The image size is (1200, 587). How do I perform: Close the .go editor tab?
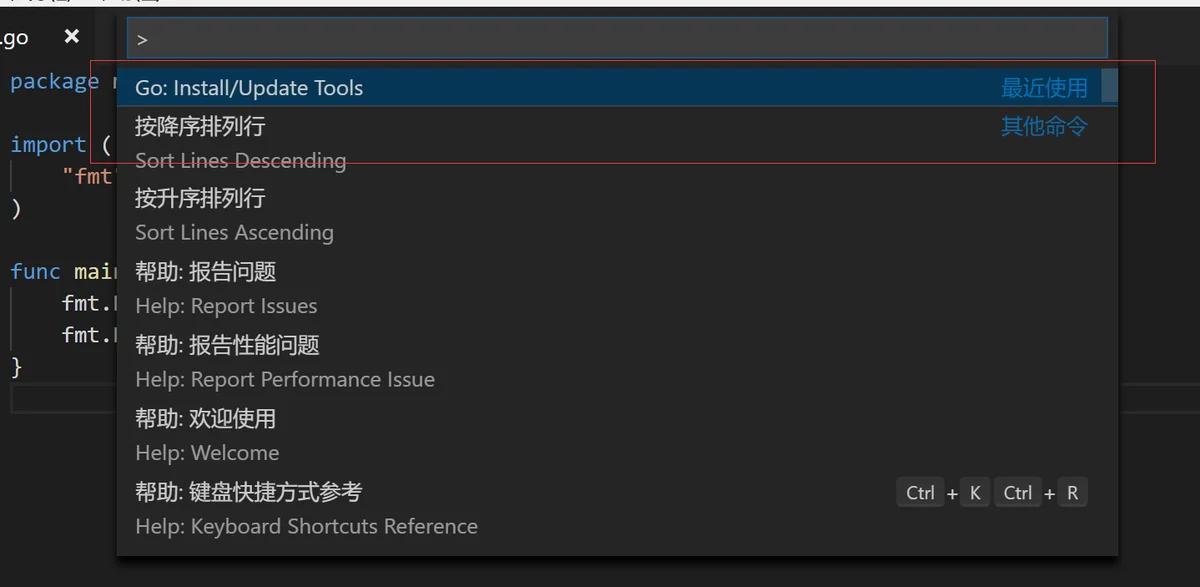tap(71, 37)
